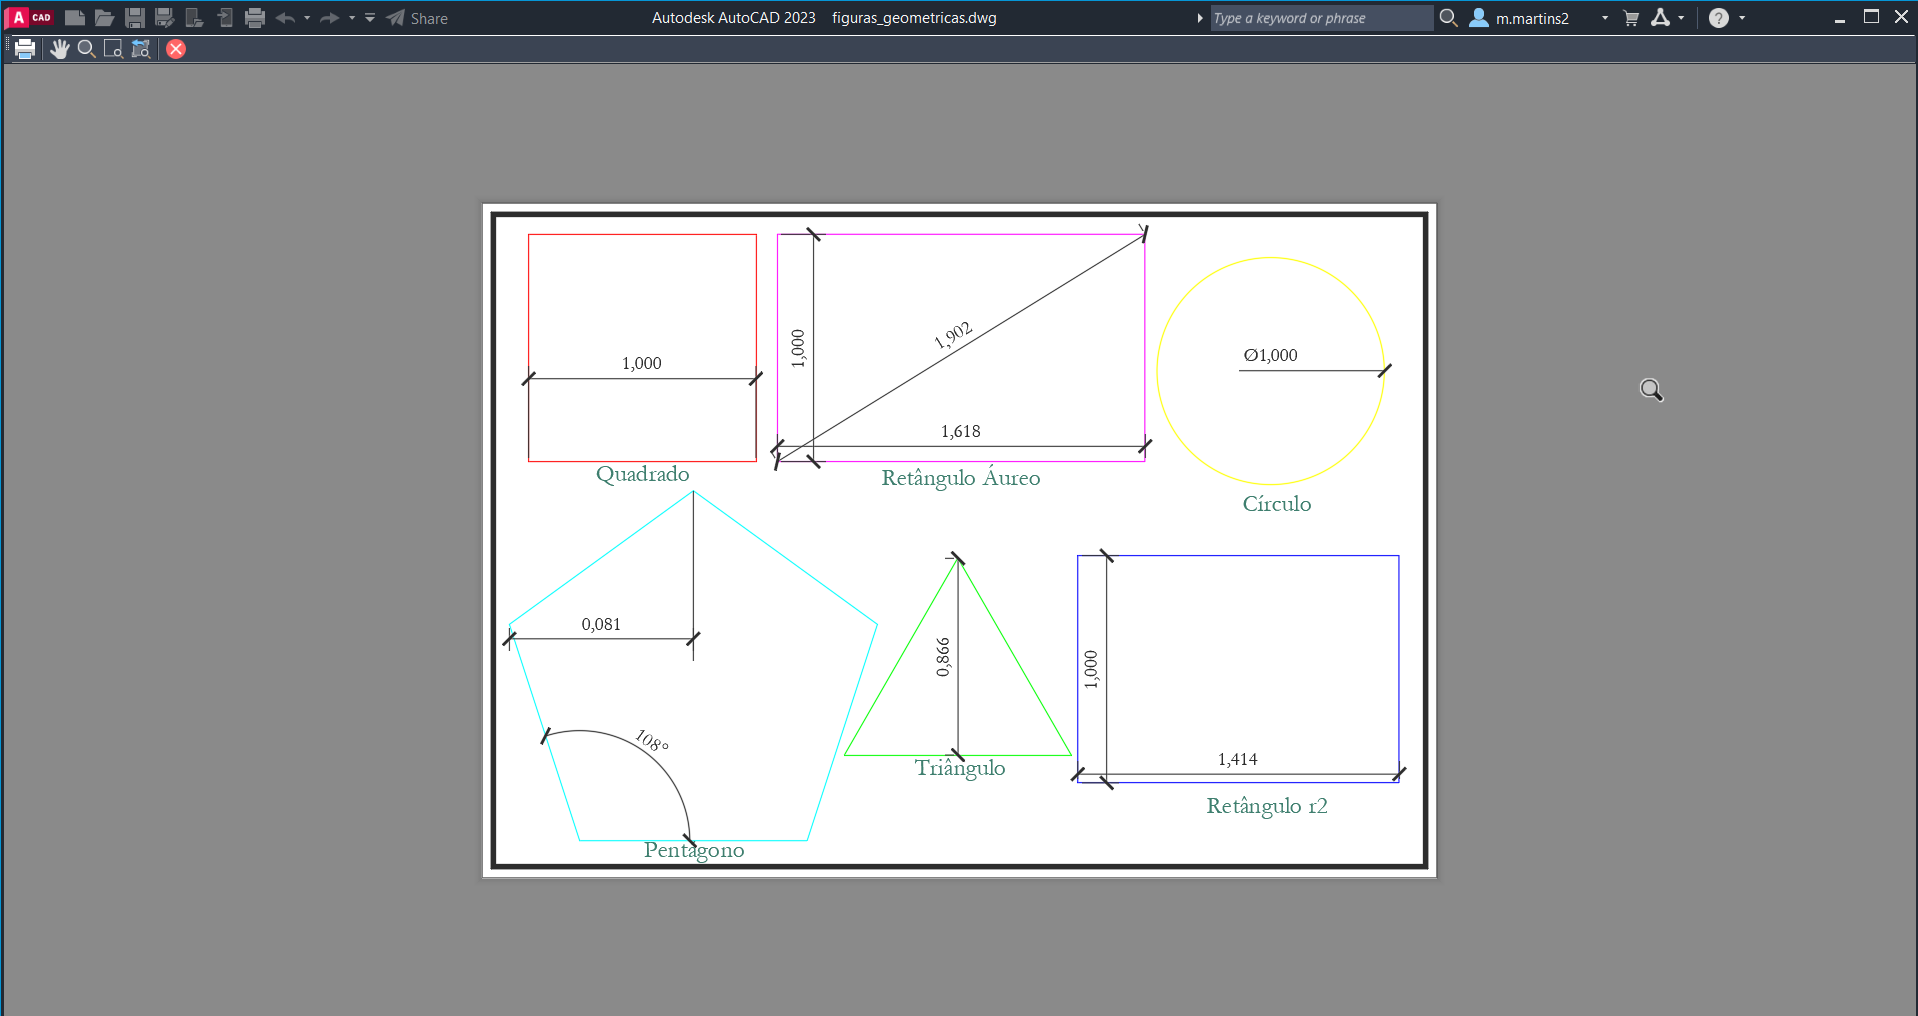Open from Web and Mobile icon
1918x1016 pixels.
pos(195,18)
